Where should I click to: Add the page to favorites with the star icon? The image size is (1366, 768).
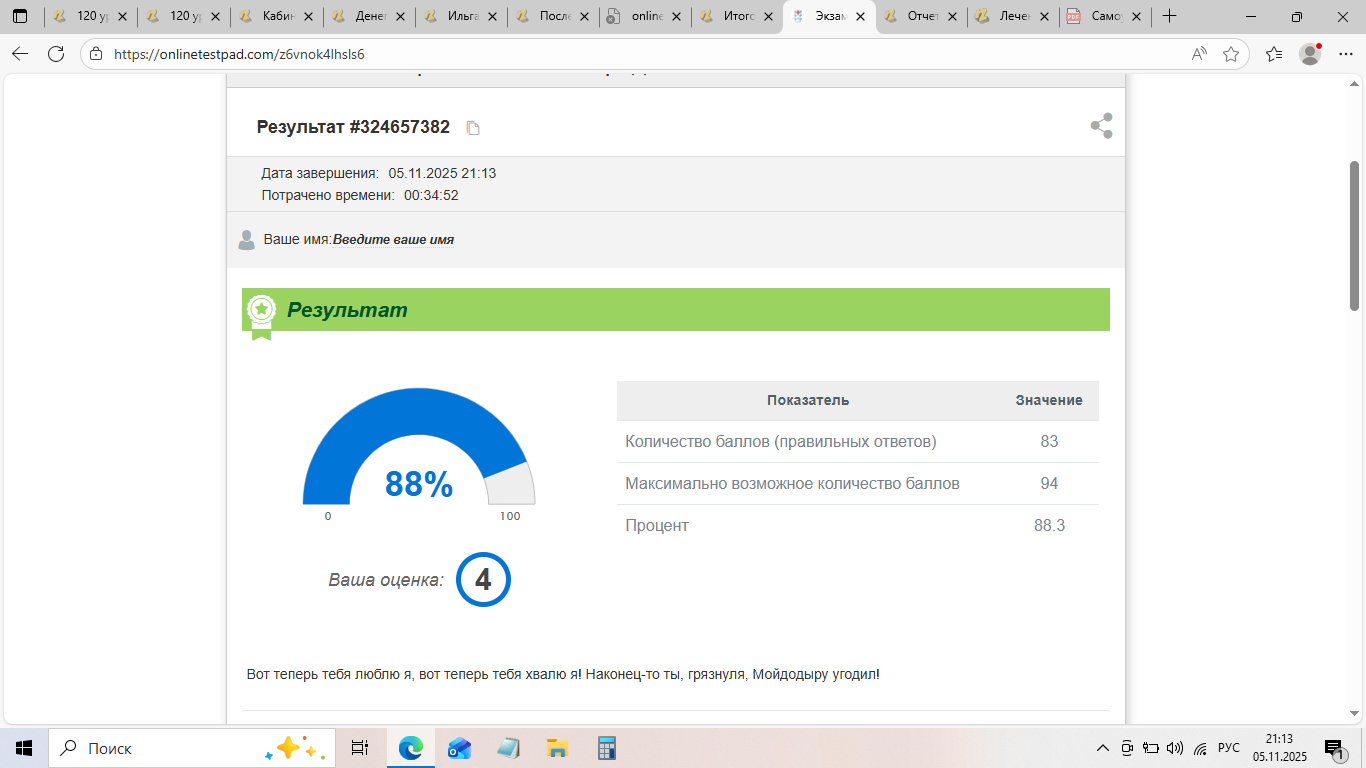[x=1231, y=54]
